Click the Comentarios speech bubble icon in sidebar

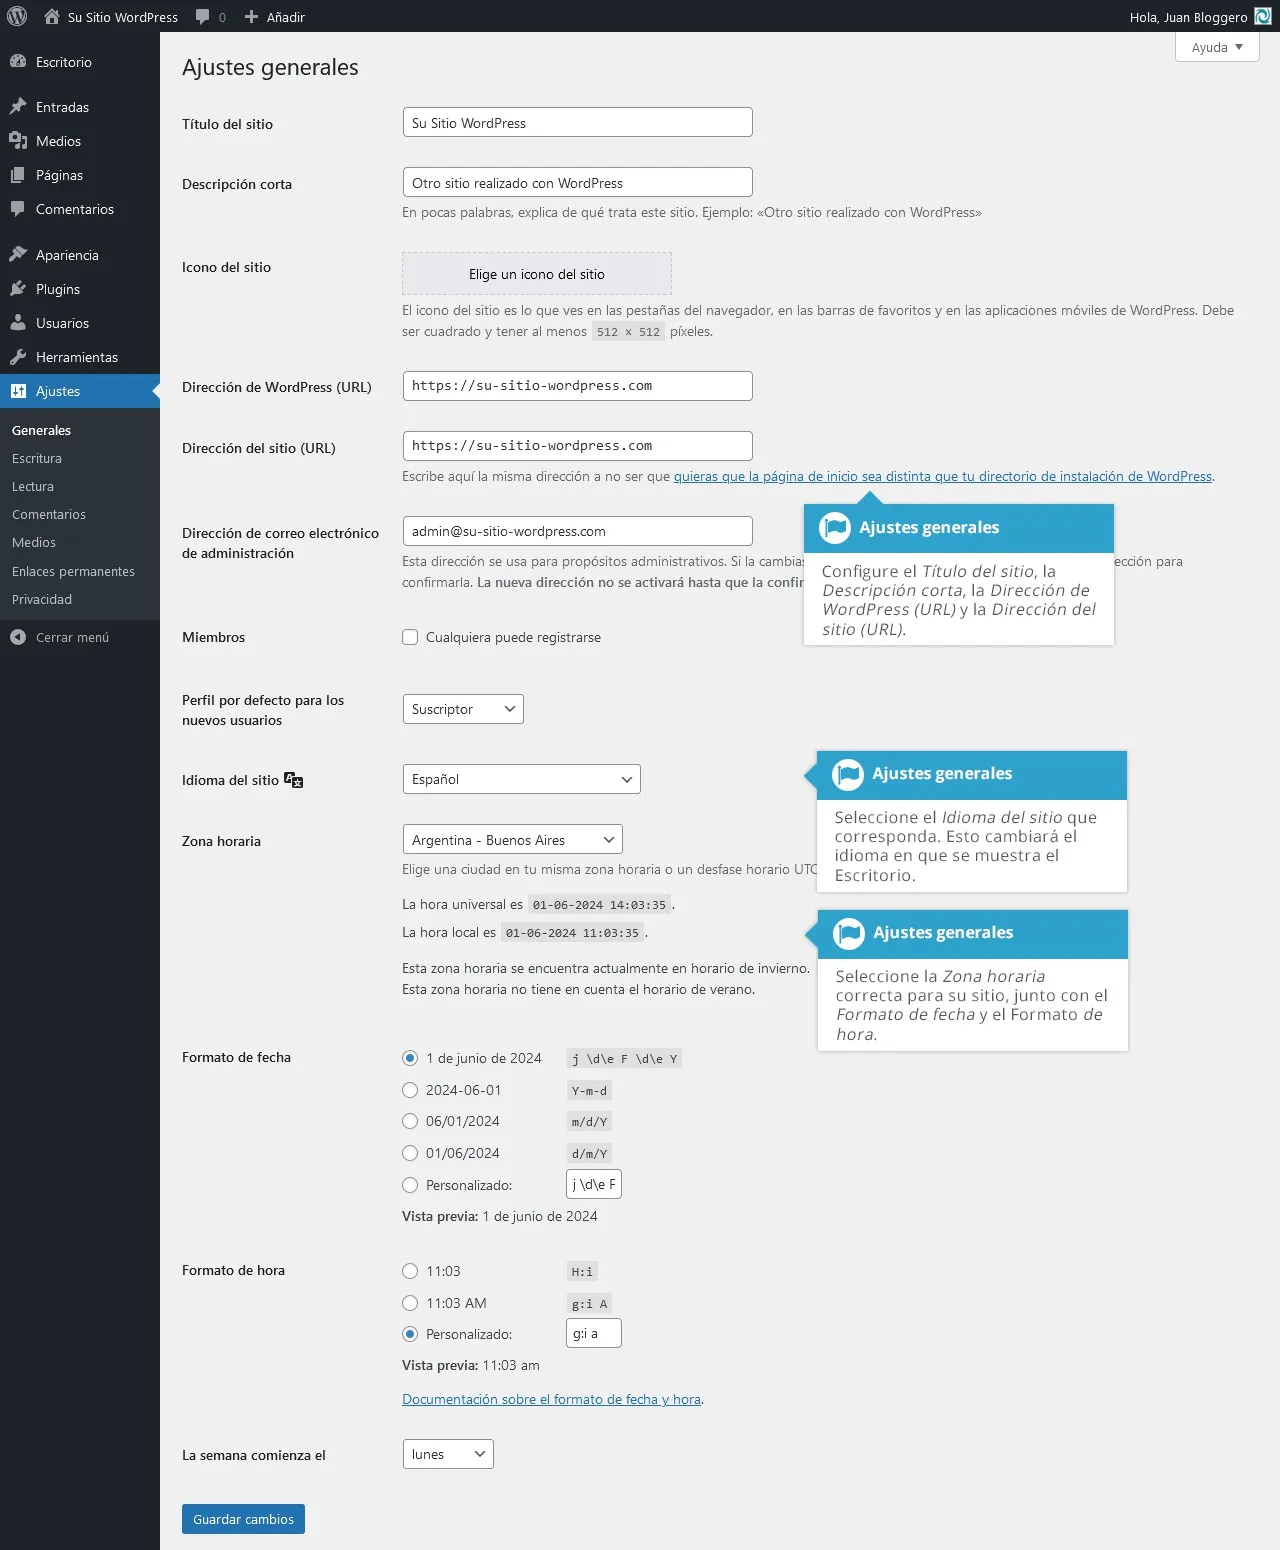click(x=18, y=209)
